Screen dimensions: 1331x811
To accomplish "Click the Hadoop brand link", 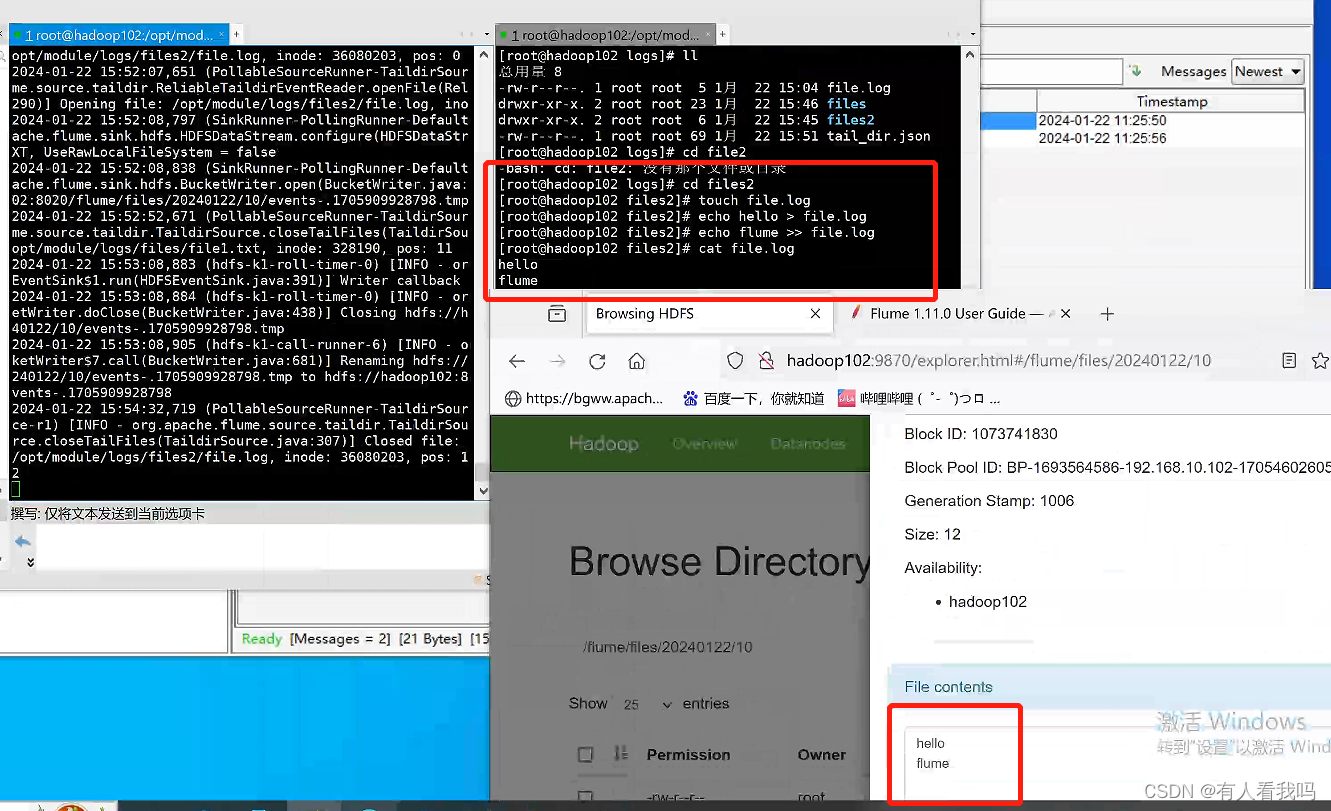I will pos(603,443).
